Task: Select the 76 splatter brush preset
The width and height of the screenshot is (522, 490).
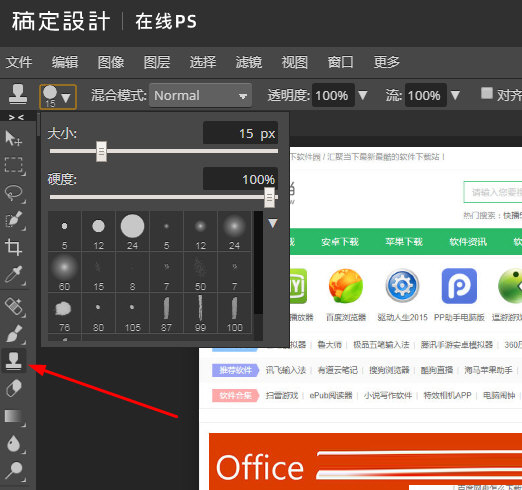Action: coord(65,313)
